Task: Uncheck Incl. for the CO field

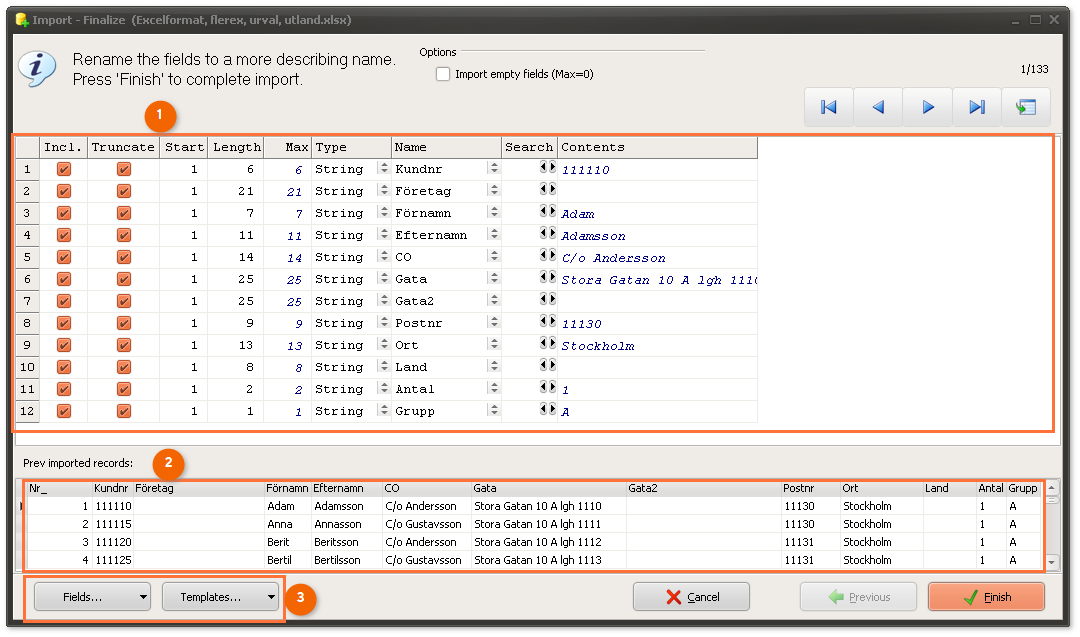Action: pos(64,258)
